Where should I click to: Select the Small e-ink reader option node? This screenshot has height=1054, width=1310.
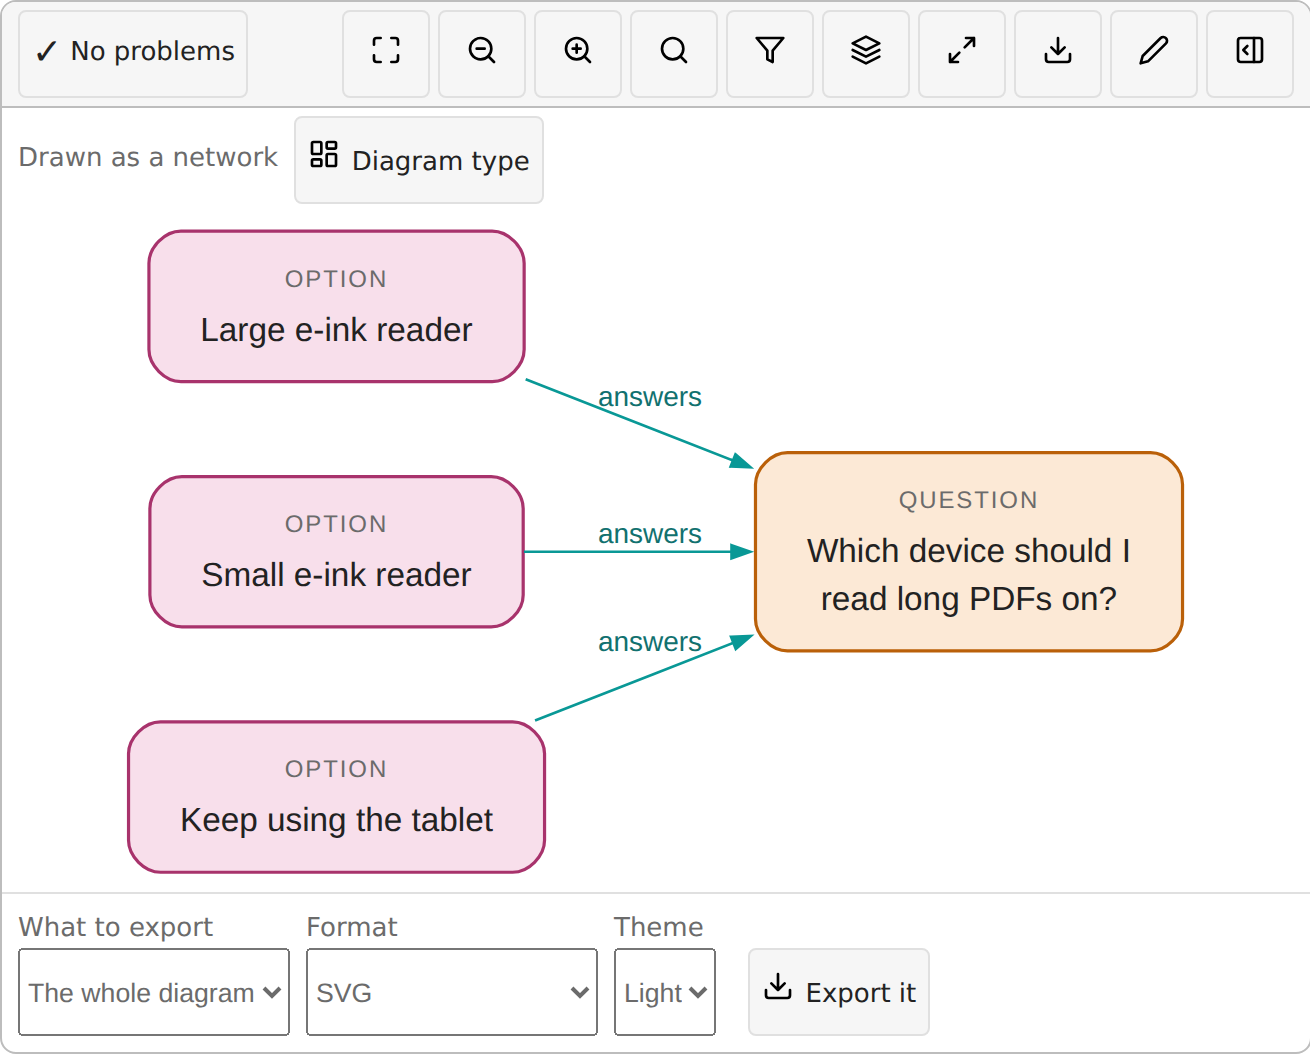336,552
